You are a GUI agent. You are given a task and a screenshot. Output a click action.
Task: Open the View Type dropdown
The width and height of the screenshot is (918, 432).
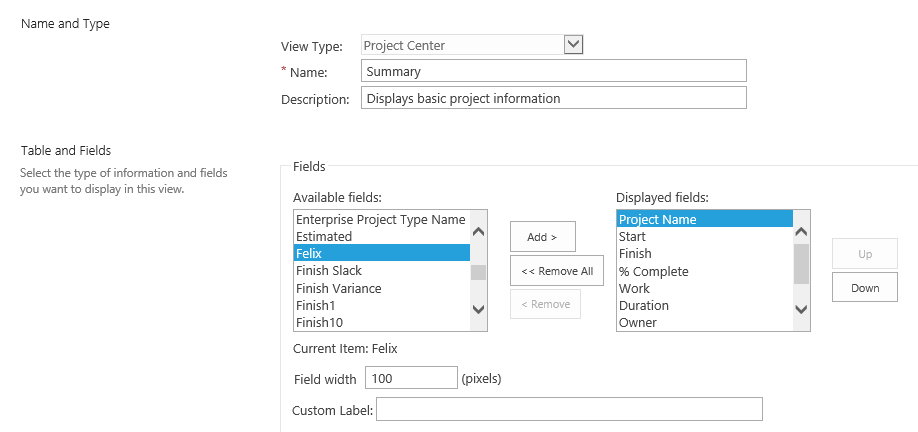click(573, 44)
